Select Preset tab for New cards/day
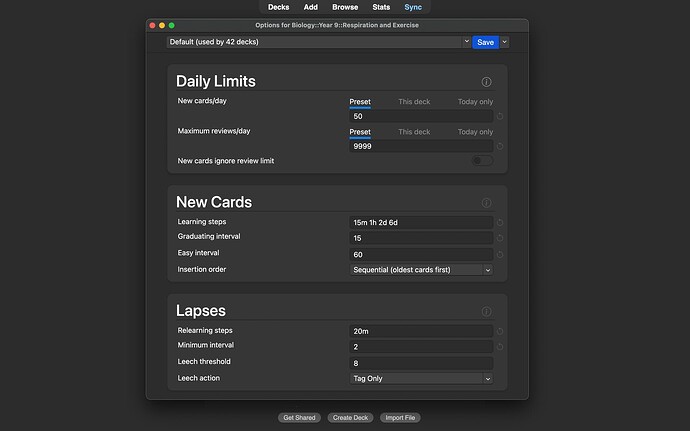This screenshot has height=431, width=690. [360, 102]
